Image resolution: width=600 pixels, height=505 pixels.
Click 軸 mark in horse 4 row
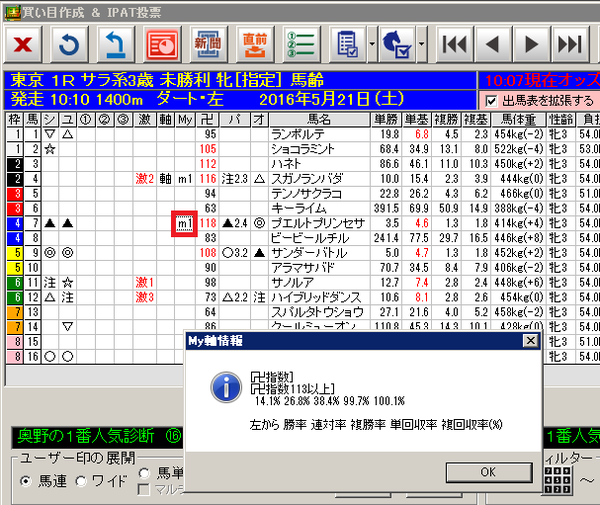(x=165, y=179)
